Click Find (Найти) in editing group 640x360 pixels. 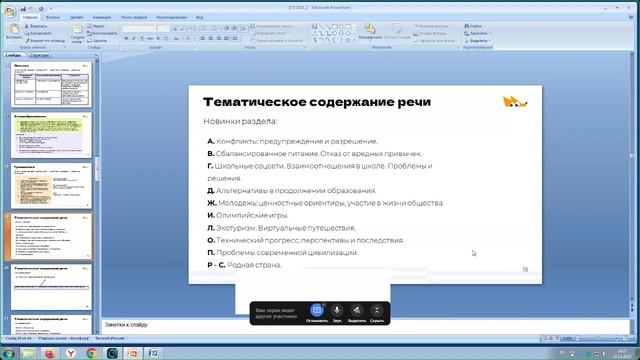tap(473, 26)
